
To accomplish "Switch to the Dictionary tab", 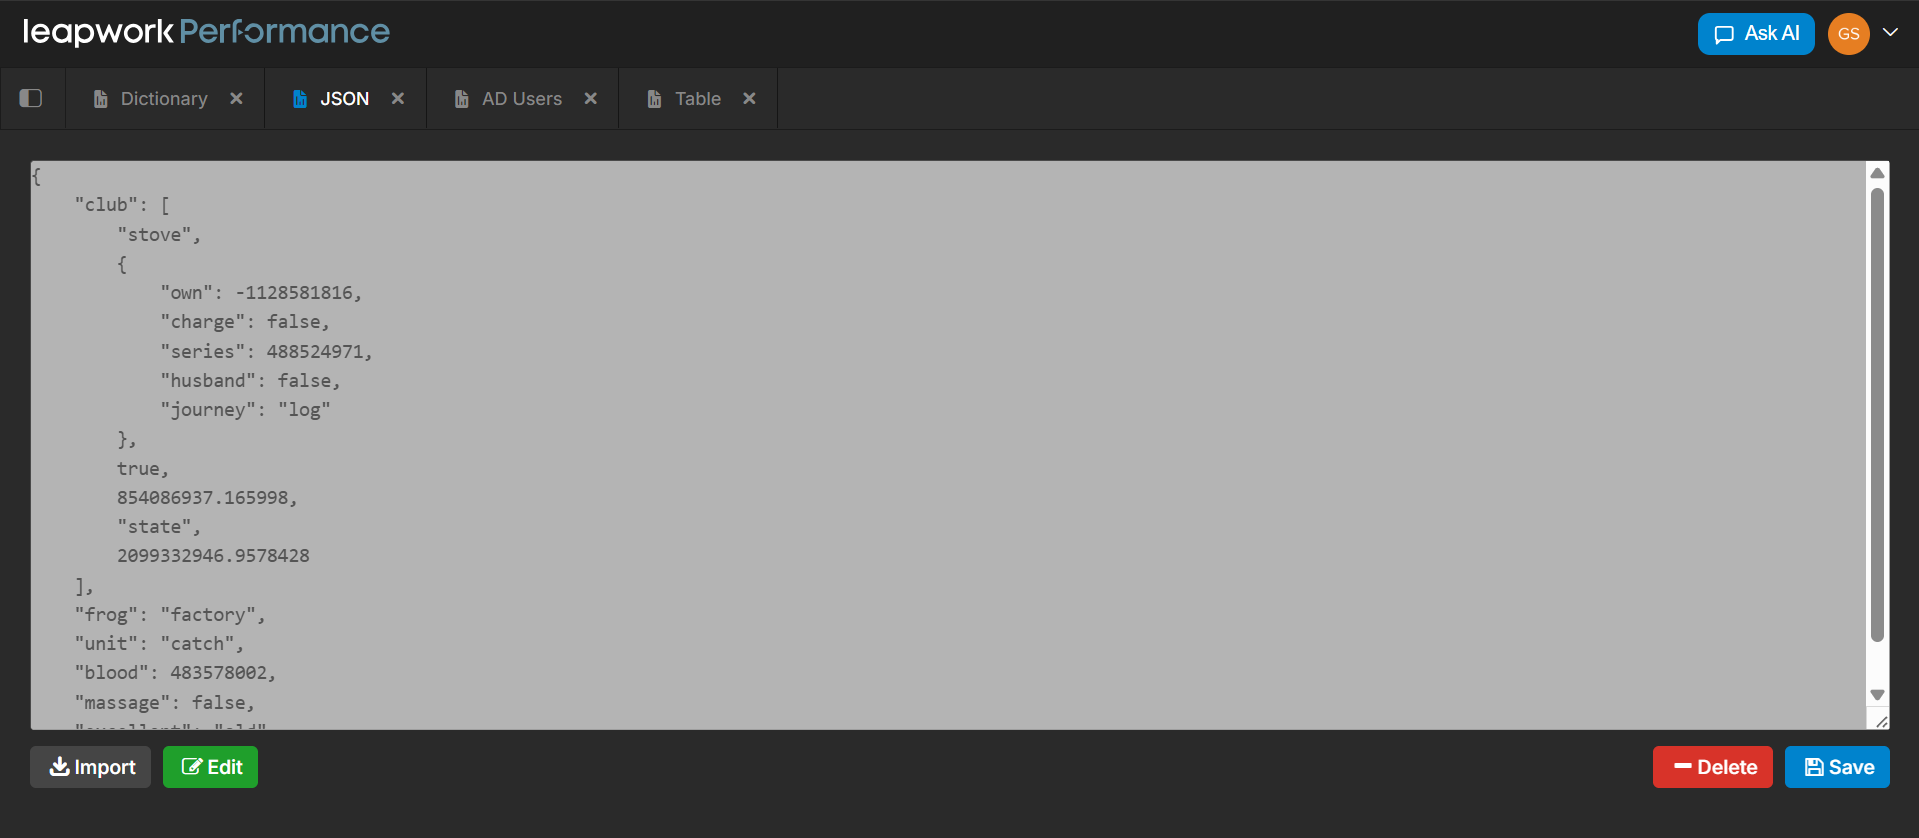I will pyautogui.click(x=164, y=99).
